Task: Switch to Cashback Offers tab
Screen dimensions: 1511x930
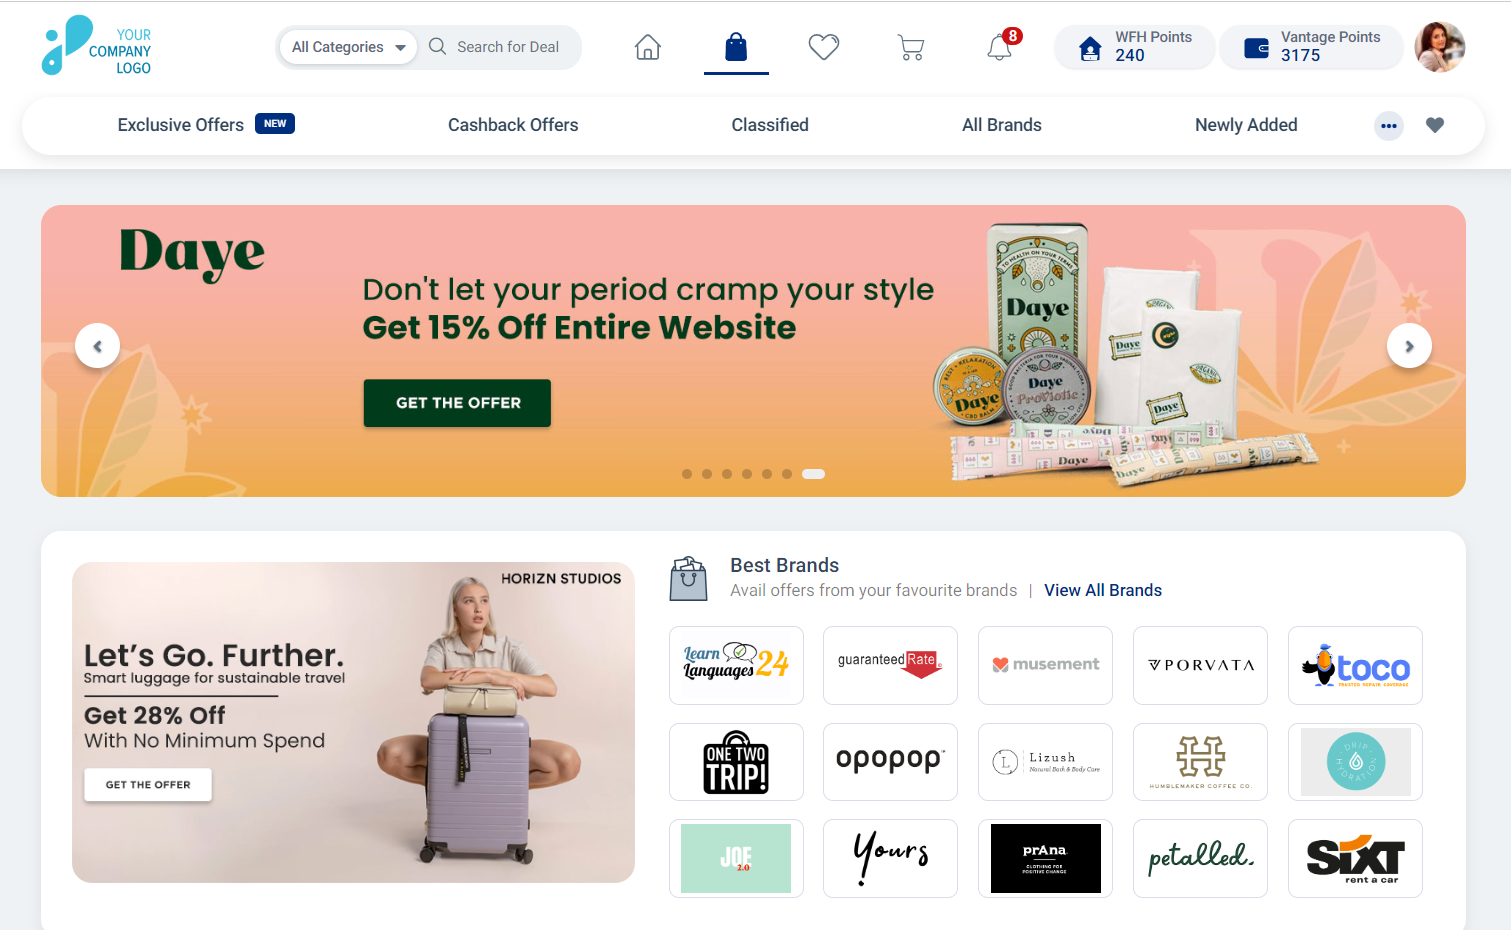Action: tap(513, 125)
